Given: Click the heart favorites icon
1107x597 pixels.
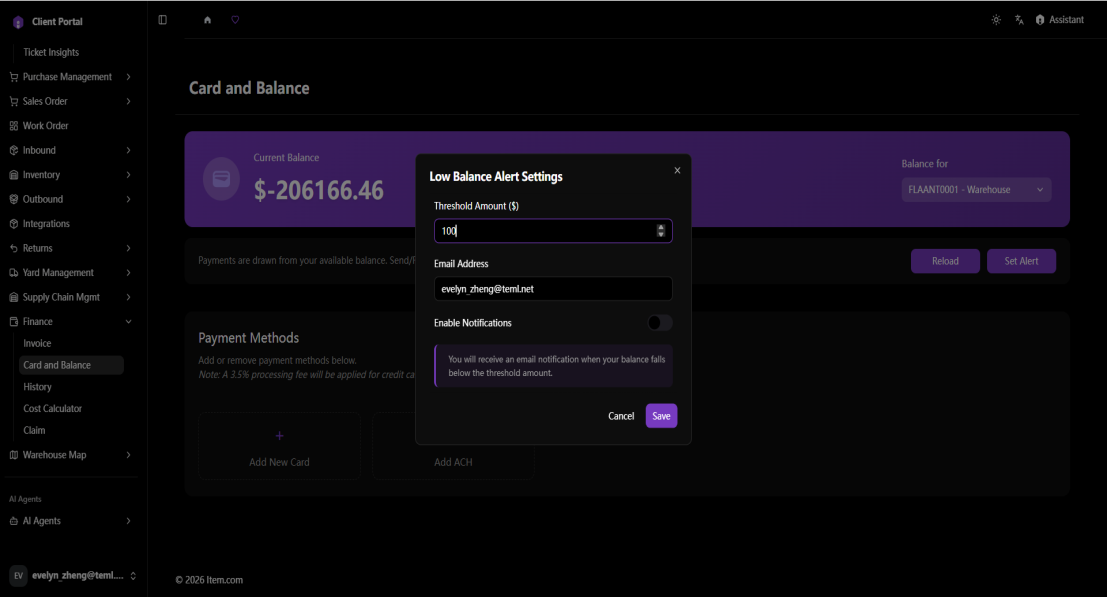Looking at the screenshot, I should point(235,20).
